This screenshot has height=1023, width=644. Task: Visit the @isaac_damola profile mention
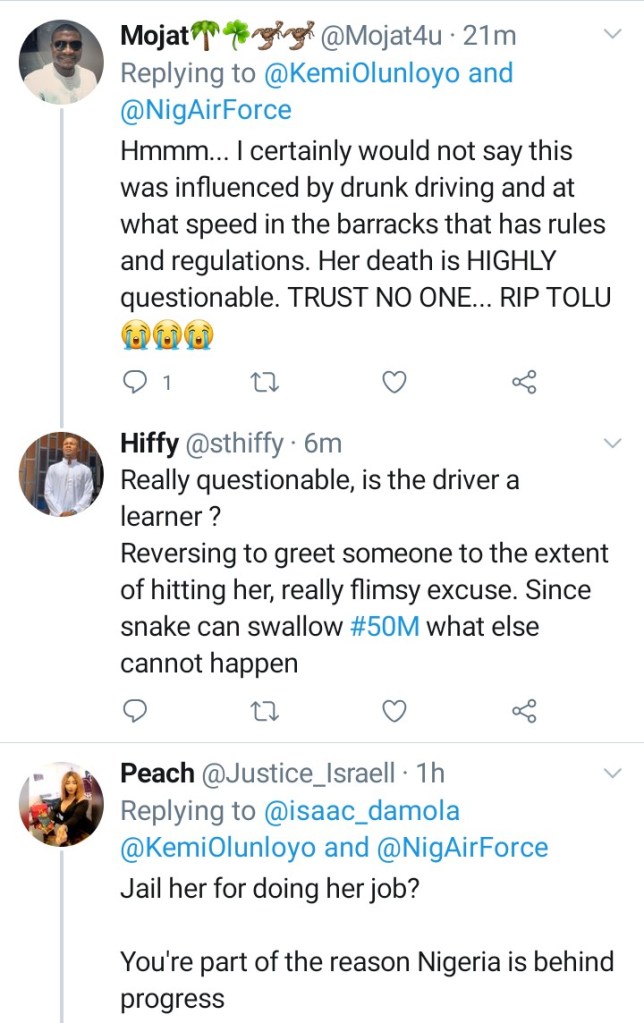click(361, 810)
